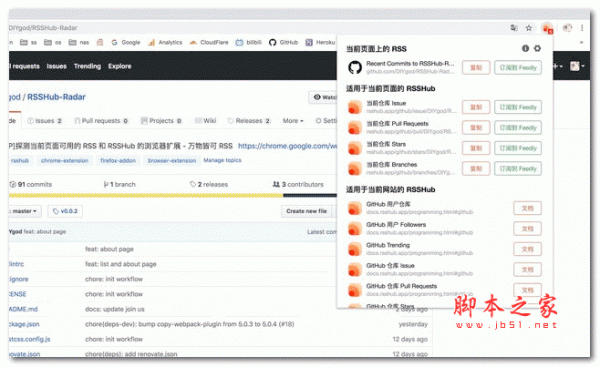Screen dimensions: 600x367
Task: Open the nas bookmarks folder
Action: (79, 42)
